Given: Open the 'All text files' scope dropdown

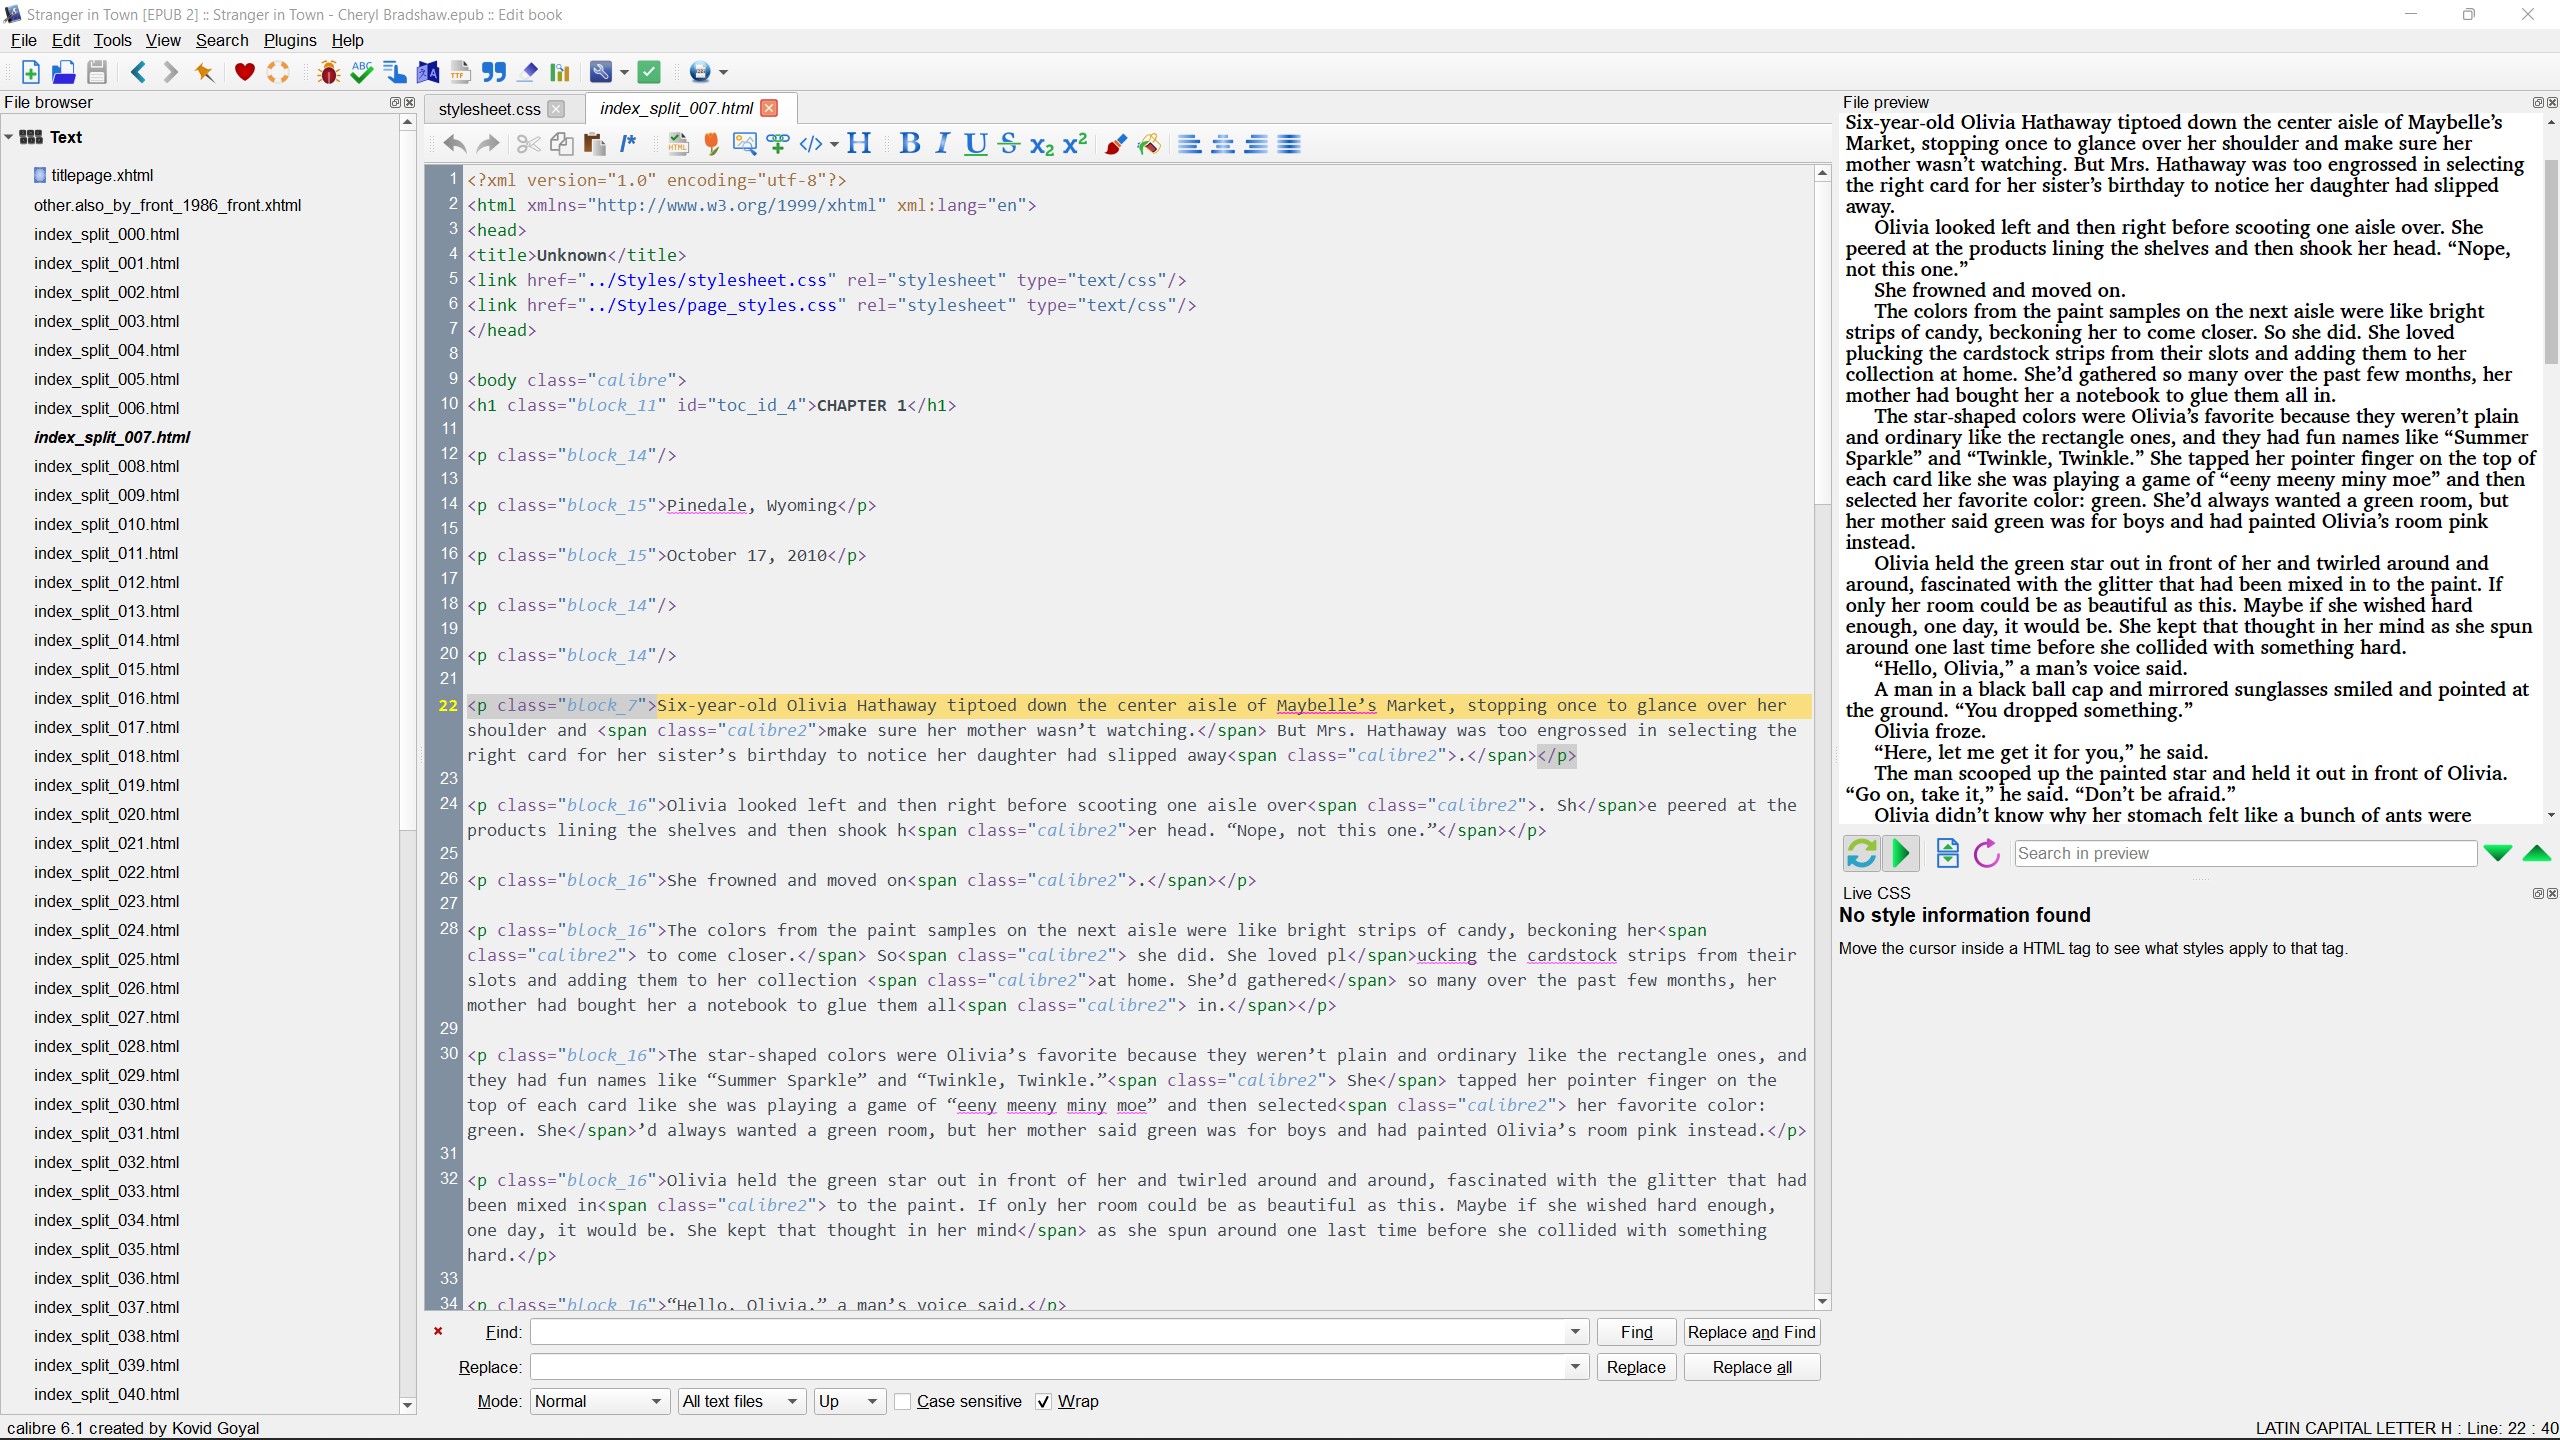Looking at the screenshot, I should [740, 1401].
